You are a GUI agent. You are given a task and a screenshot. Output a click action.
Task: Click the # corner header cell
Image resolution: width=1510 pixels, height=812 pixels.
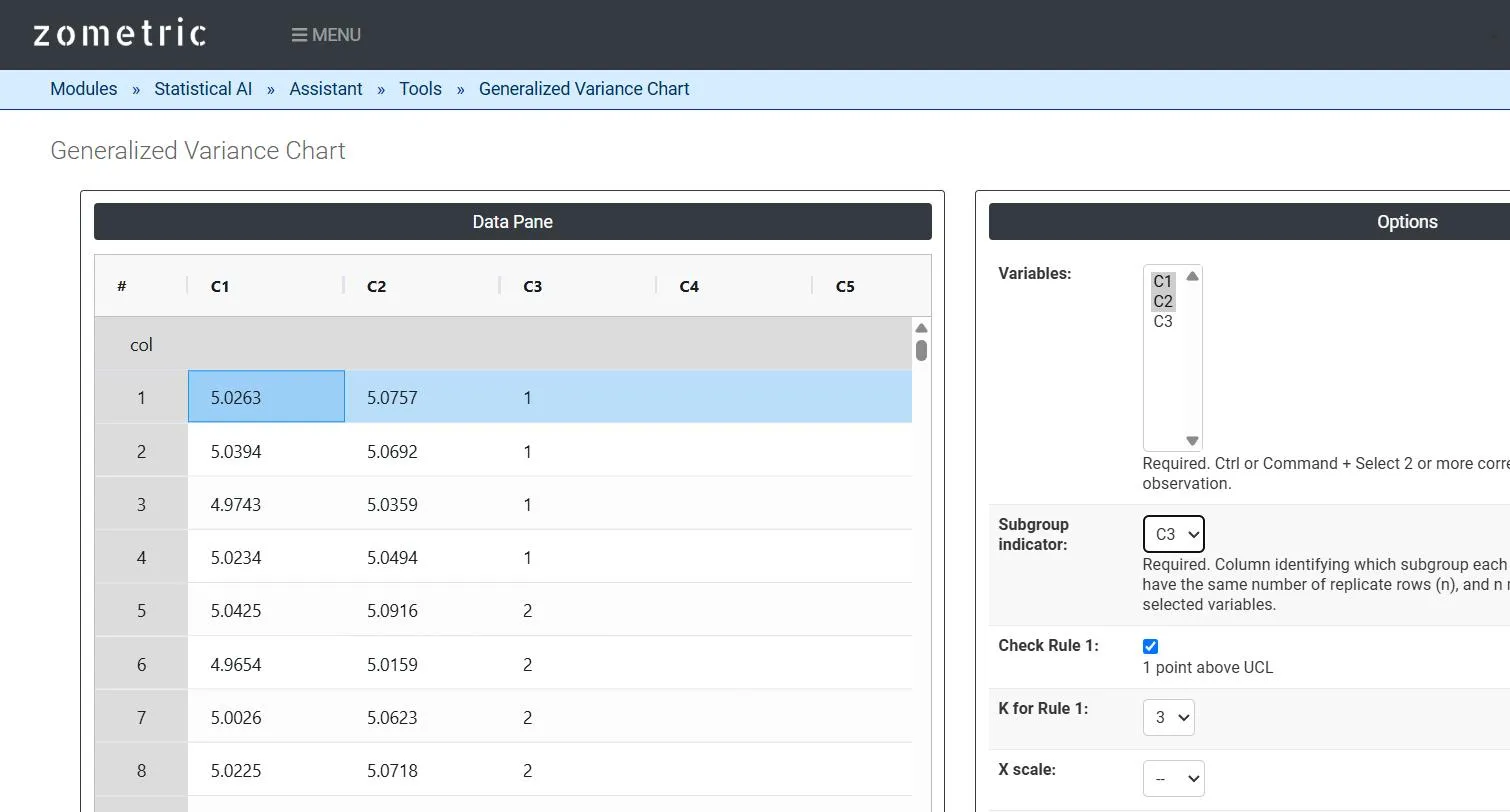141,286
